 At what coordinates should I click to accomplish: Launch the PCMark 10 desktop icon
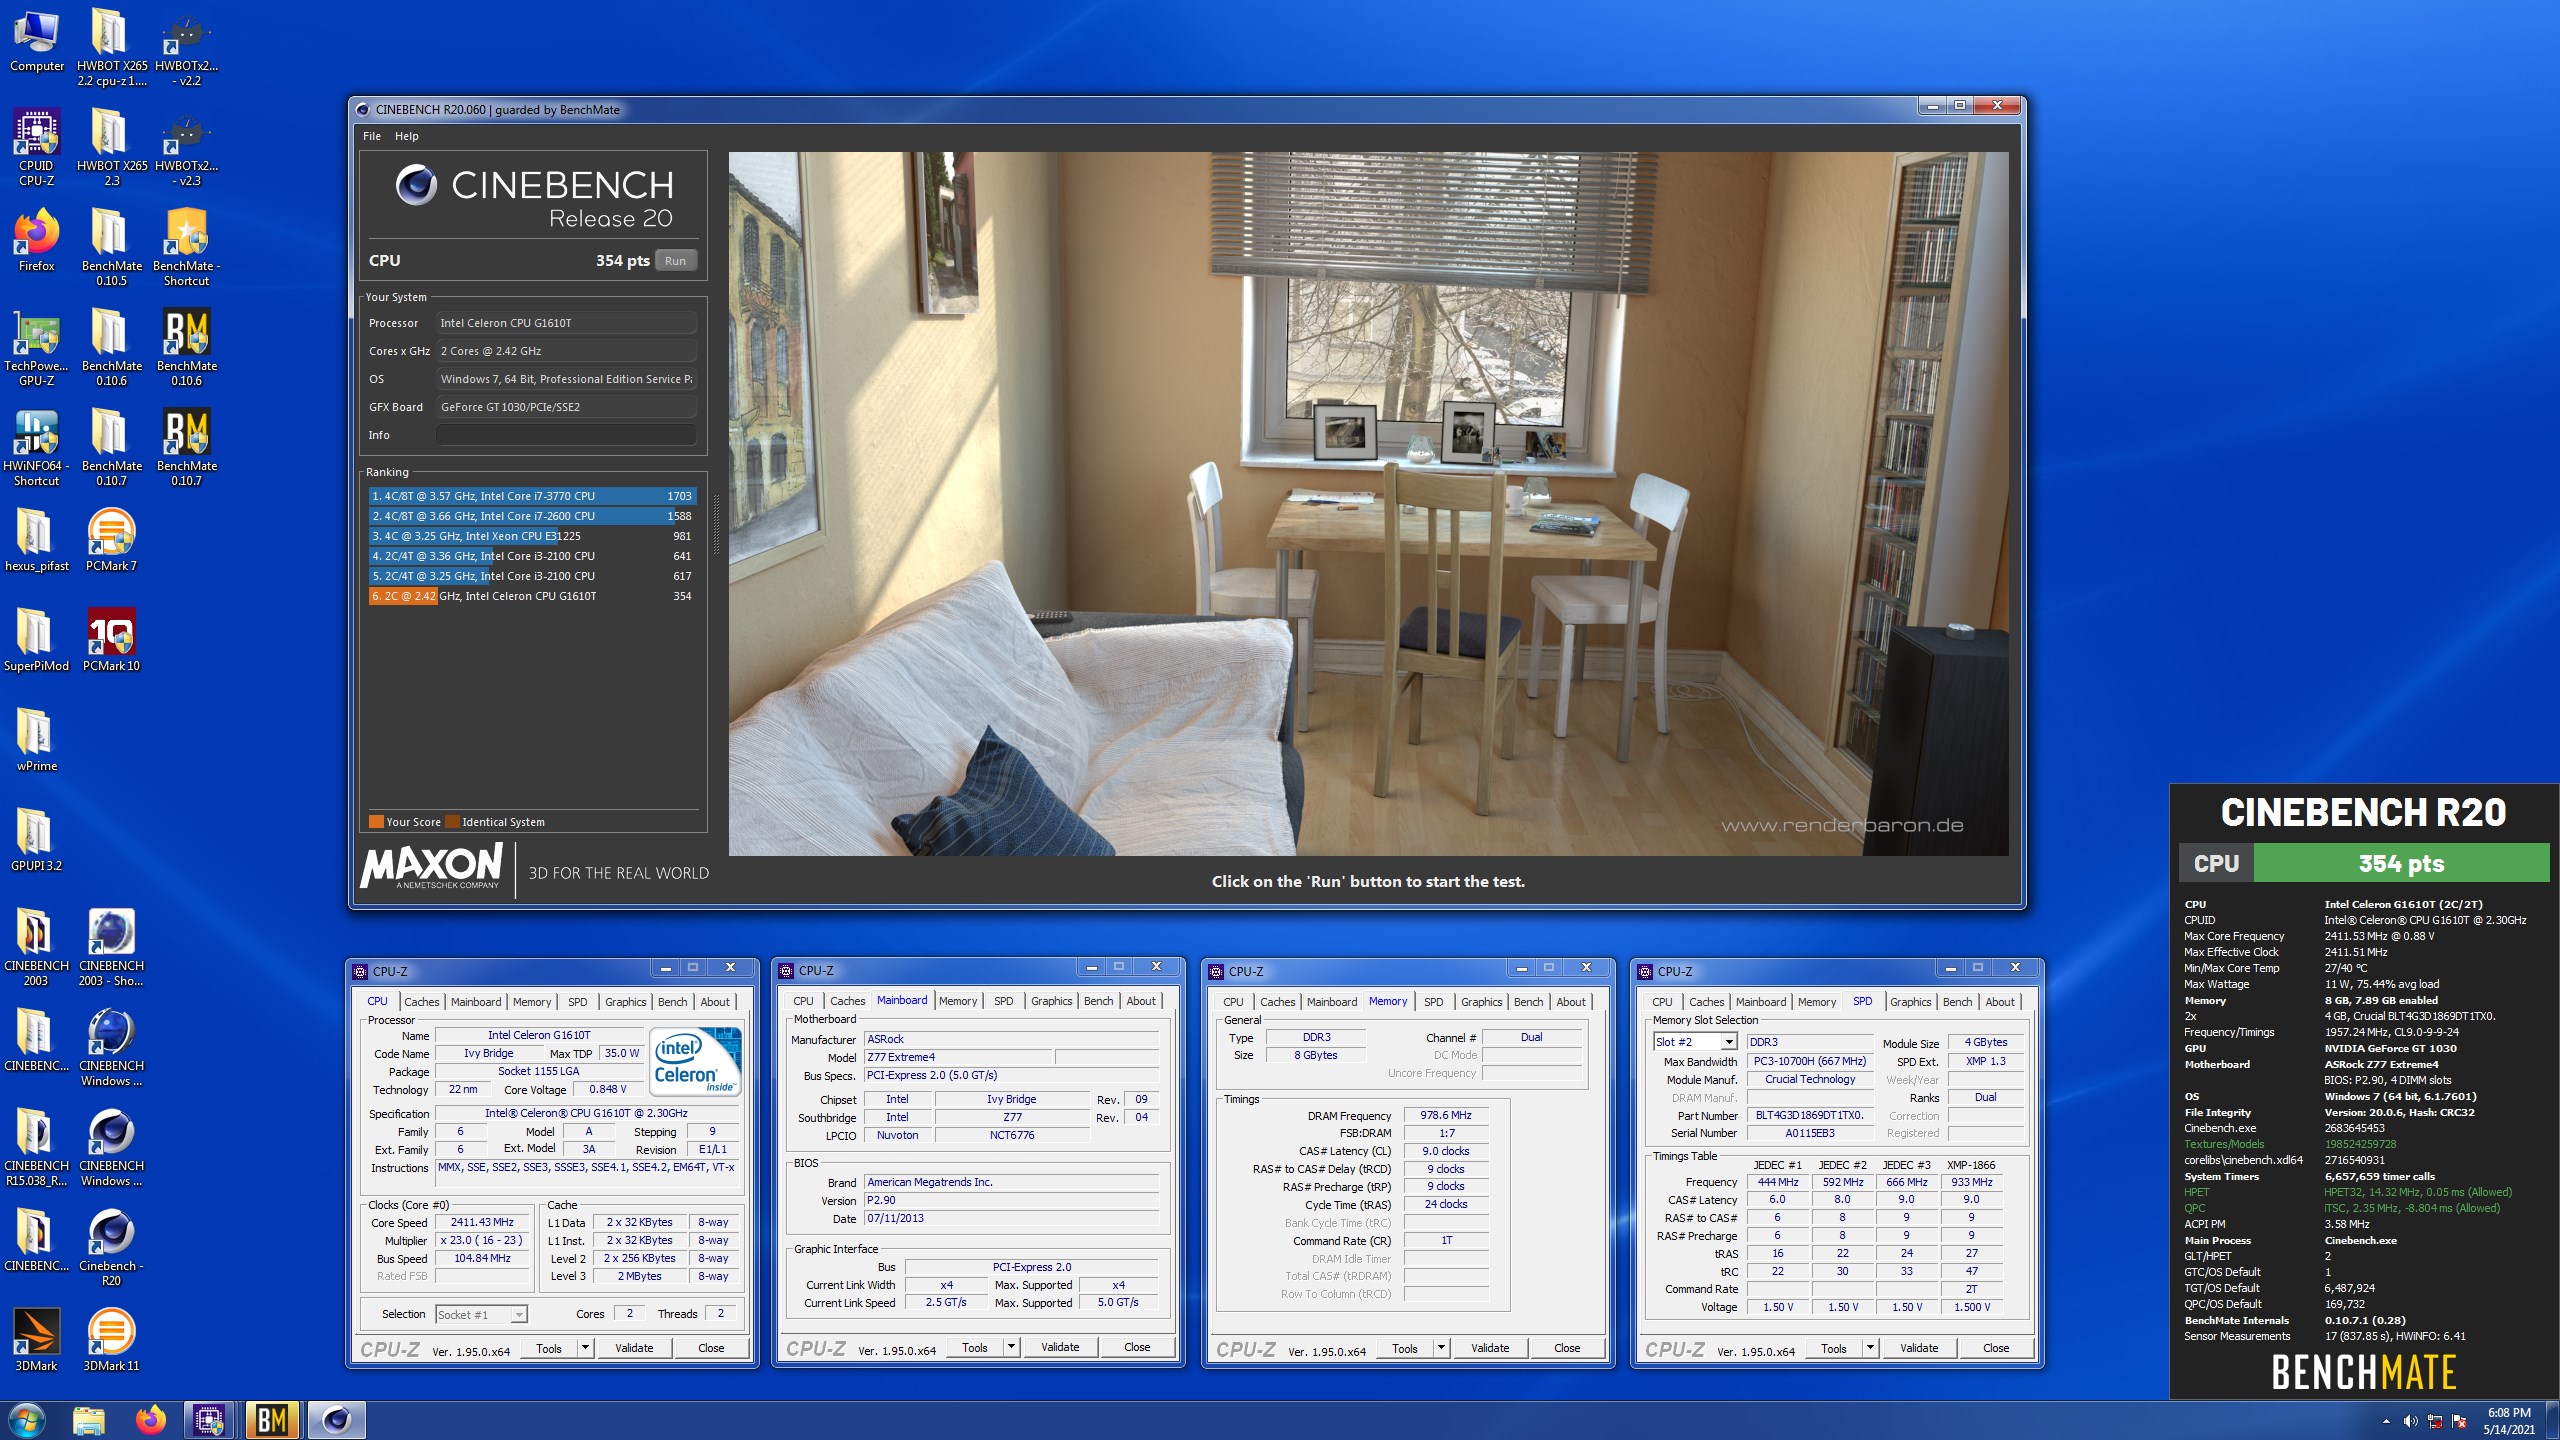[x=111, y=640]
